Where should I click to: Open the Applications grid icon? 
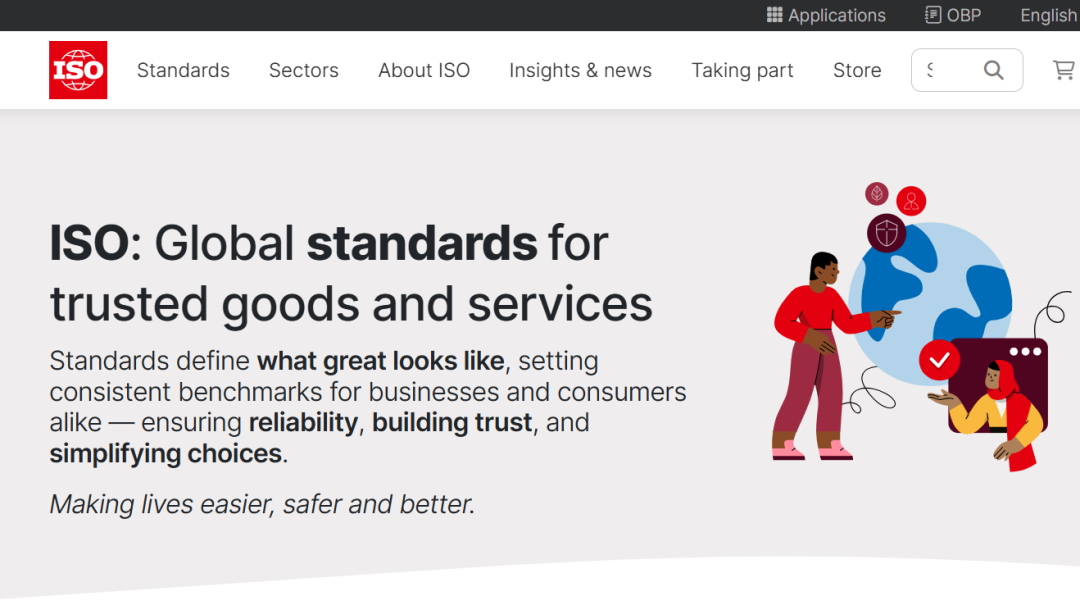[x=775, y=15]
